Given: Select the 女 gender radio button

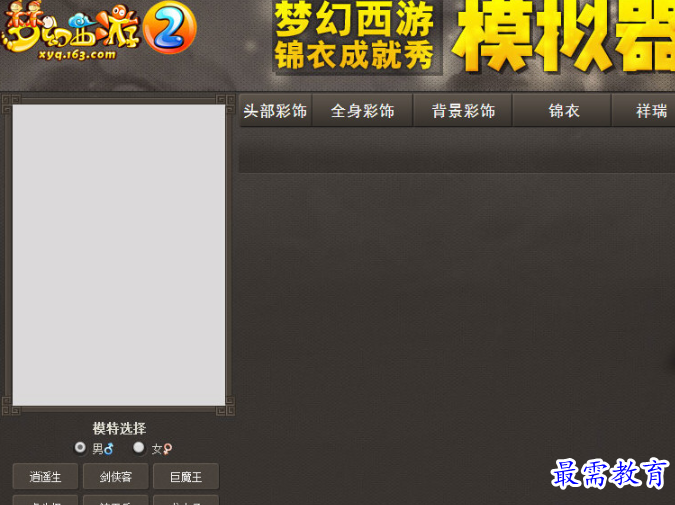Looking at the screenshot, I should tap(139, 448).
